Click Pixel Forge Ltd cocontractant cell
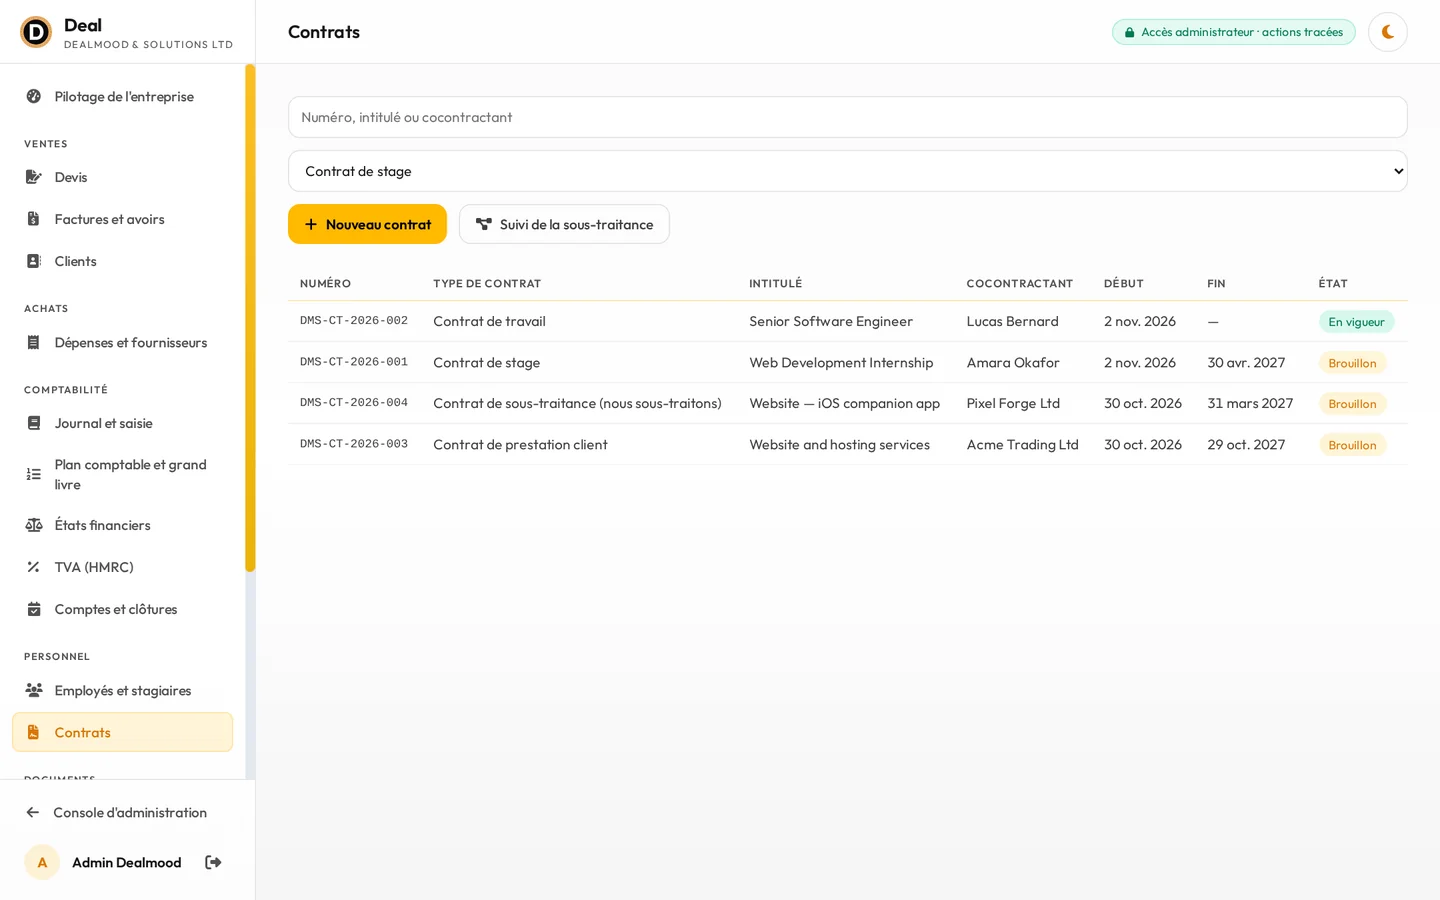The image size is (1440, 900). point(1013,403)
